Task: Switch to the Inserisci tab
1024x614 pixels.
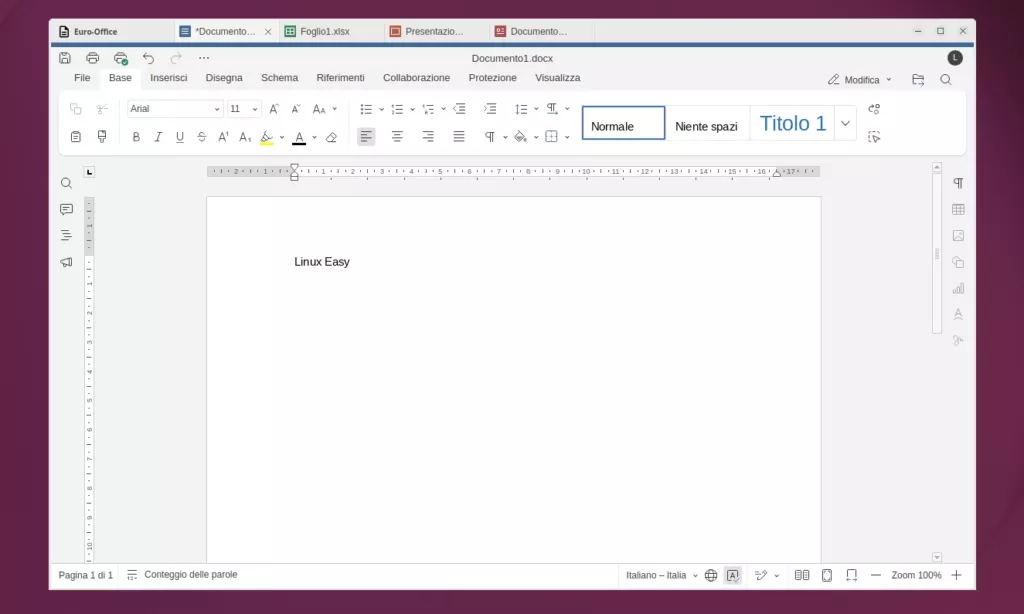Action: pos(168,78)
